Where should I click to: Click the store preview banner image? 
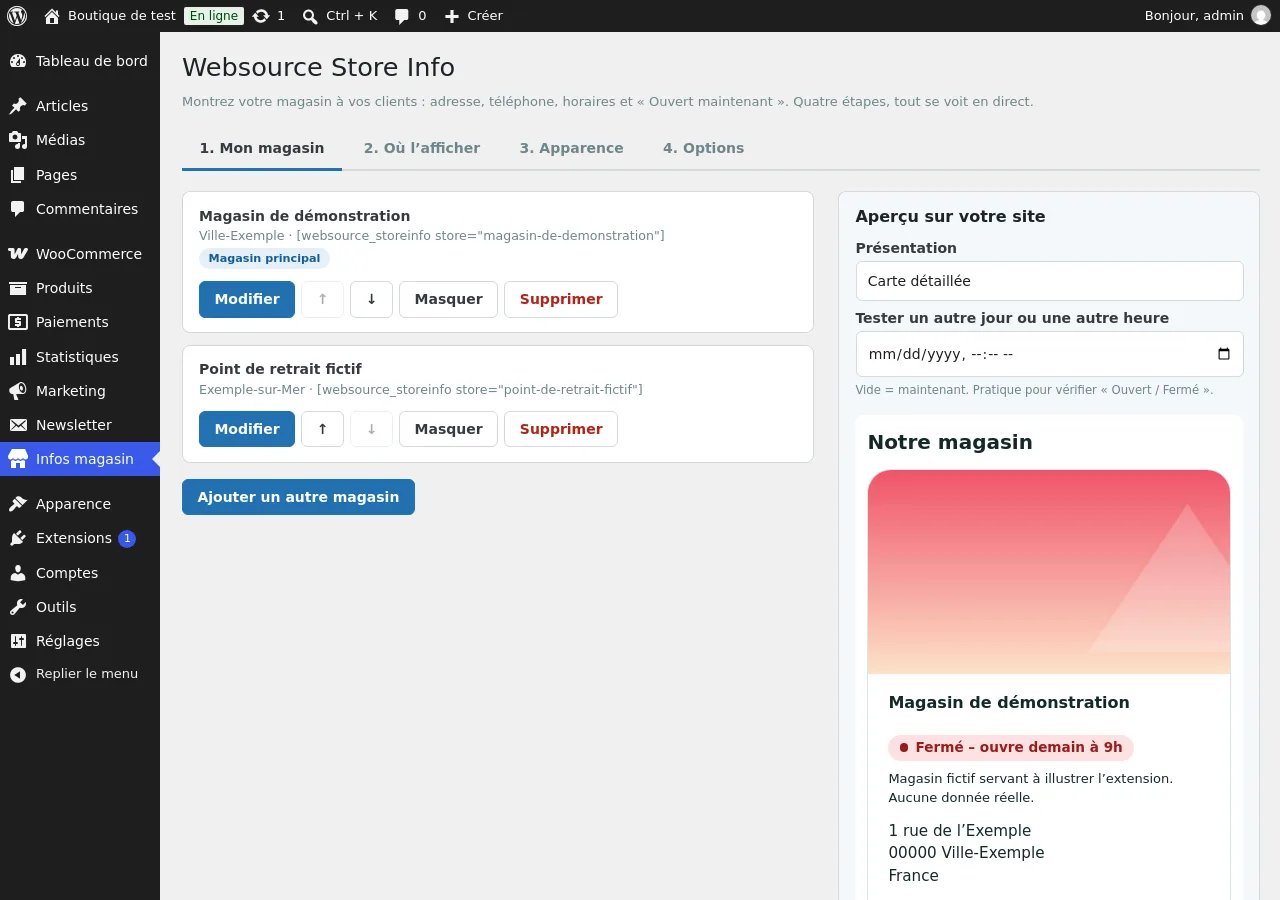click(x=1049, y=572)
